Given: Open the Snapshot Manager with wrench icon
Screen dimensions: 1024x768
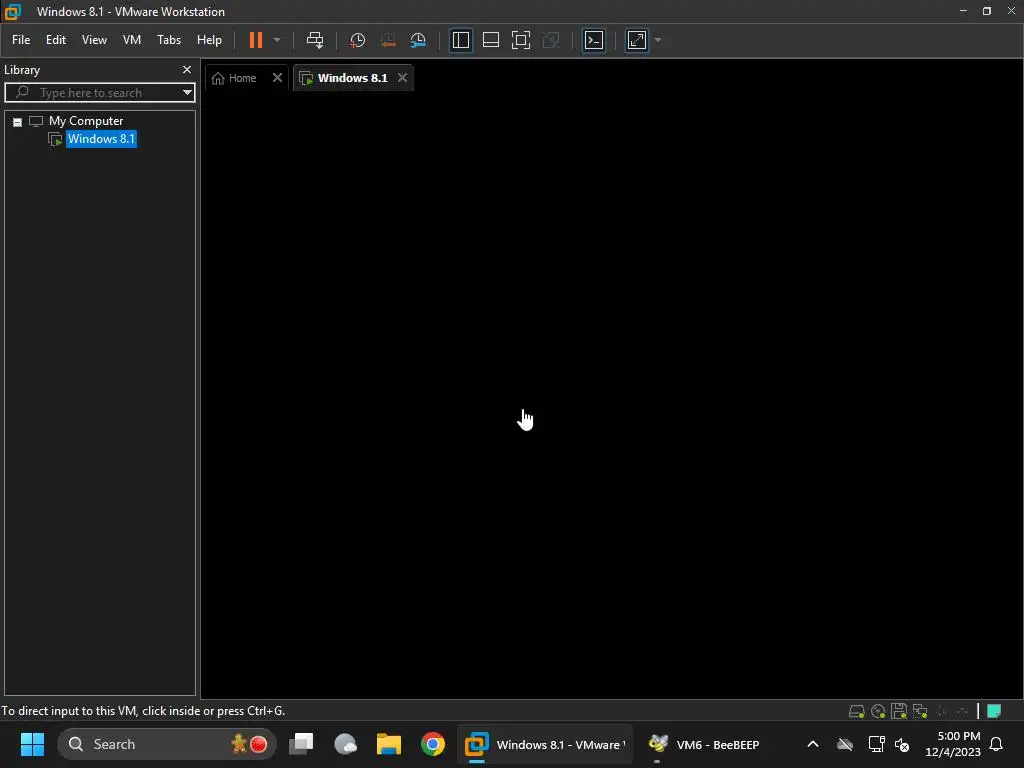Looking at the screenshot, I should click(x=418, y=40).
